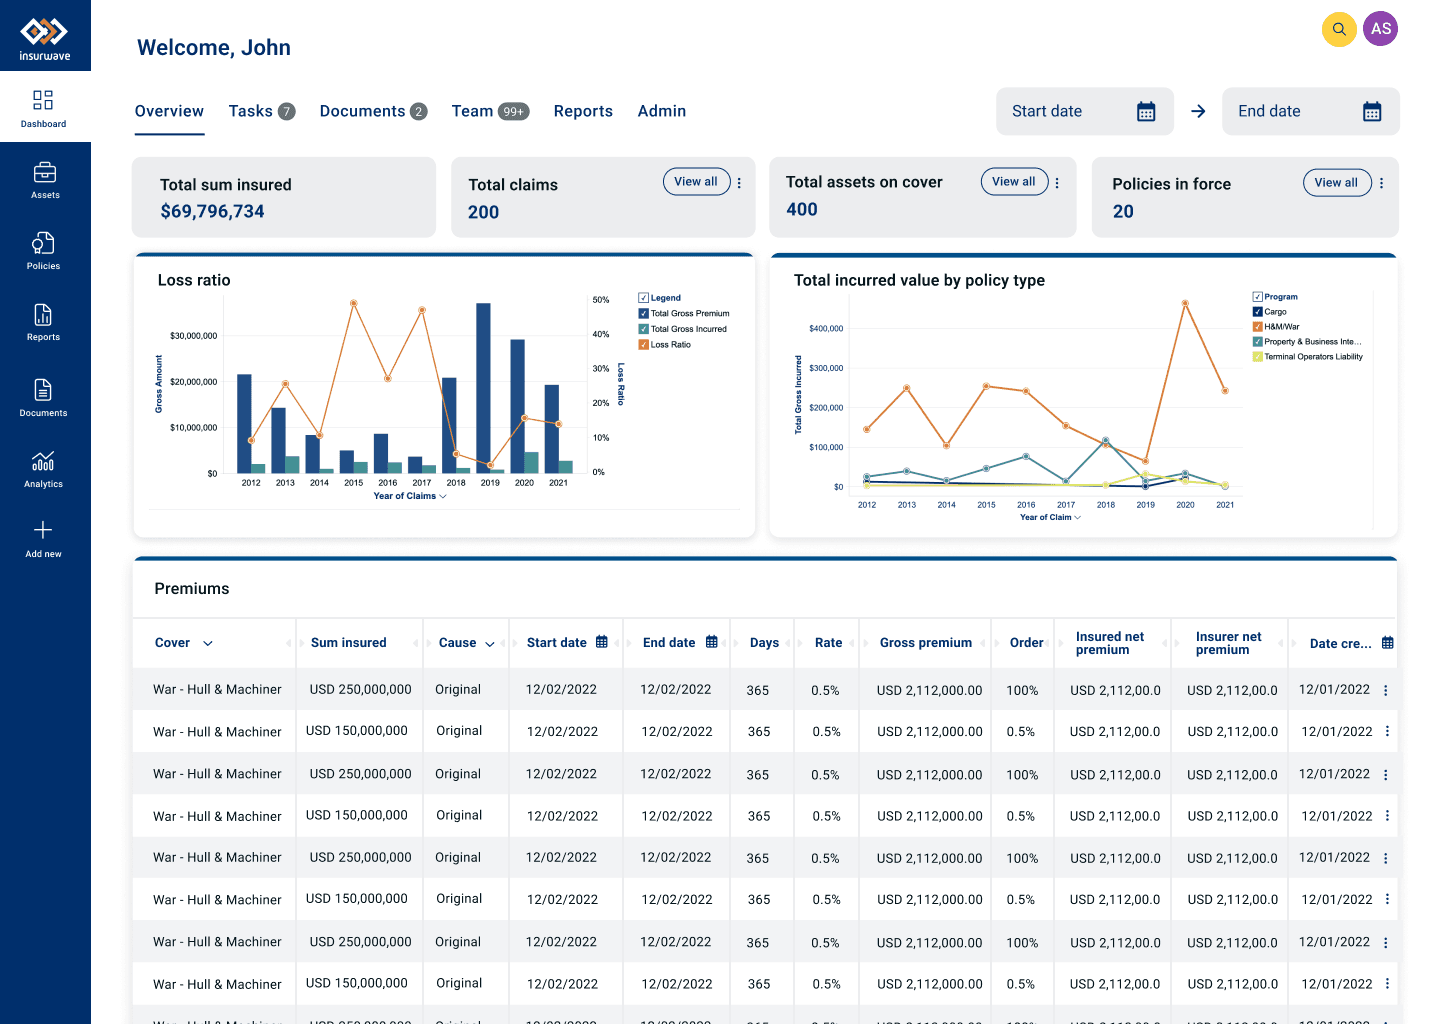Switch to the Tasks tab
The image size is (1440, 1024).
[261, 111]
